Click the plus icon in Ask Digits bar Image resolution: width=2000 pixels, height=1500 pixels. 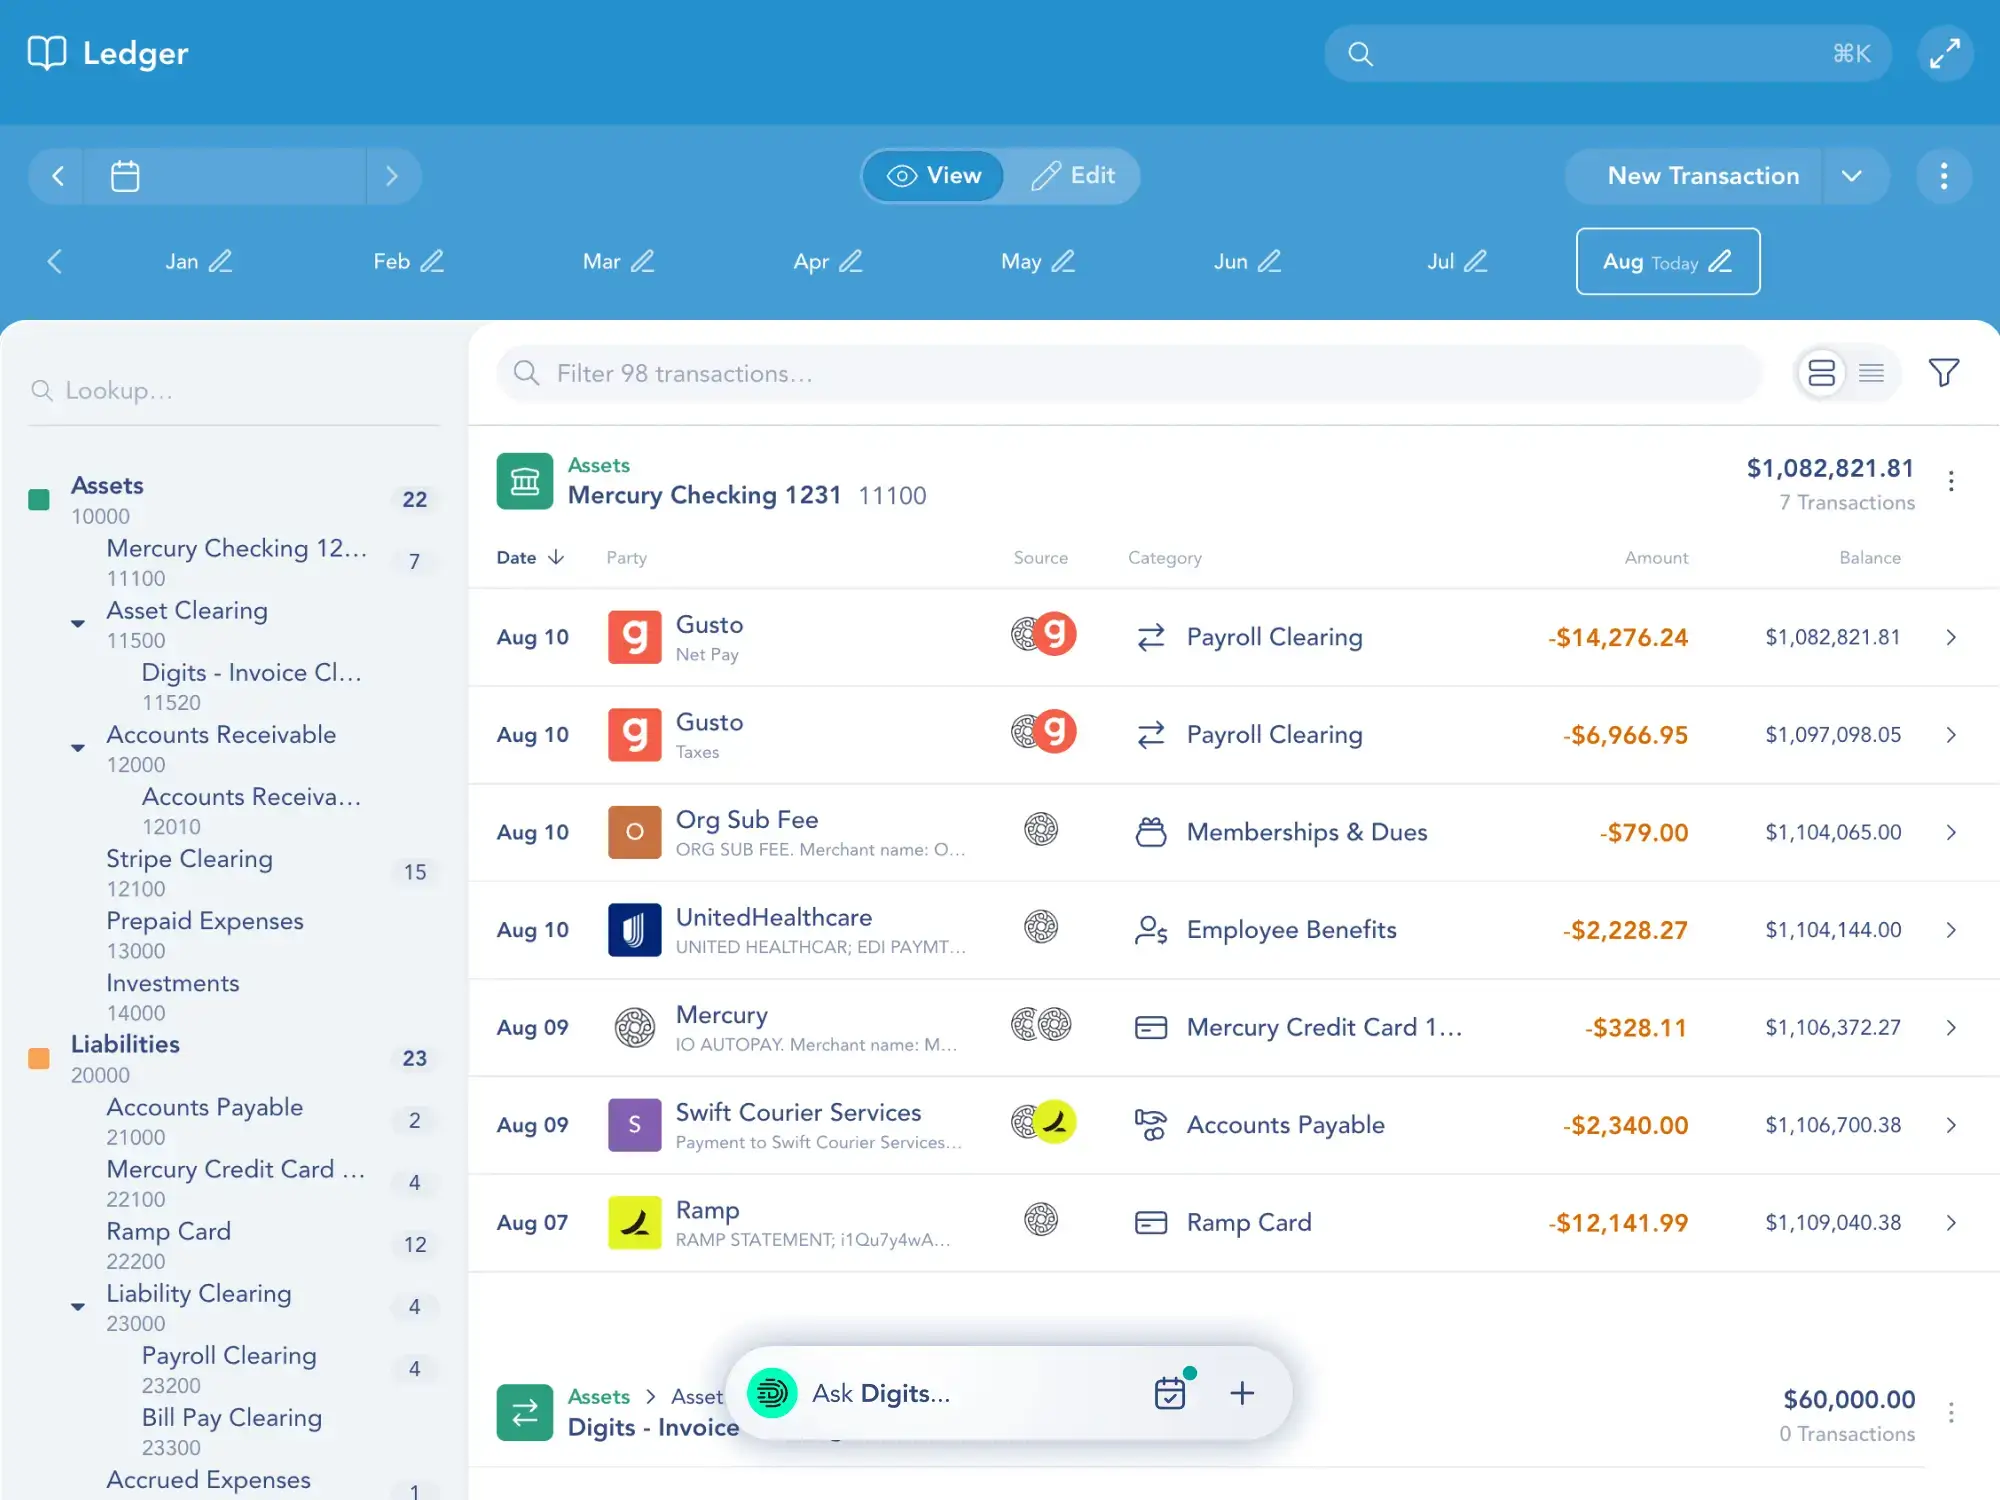pos(1242,1393)
